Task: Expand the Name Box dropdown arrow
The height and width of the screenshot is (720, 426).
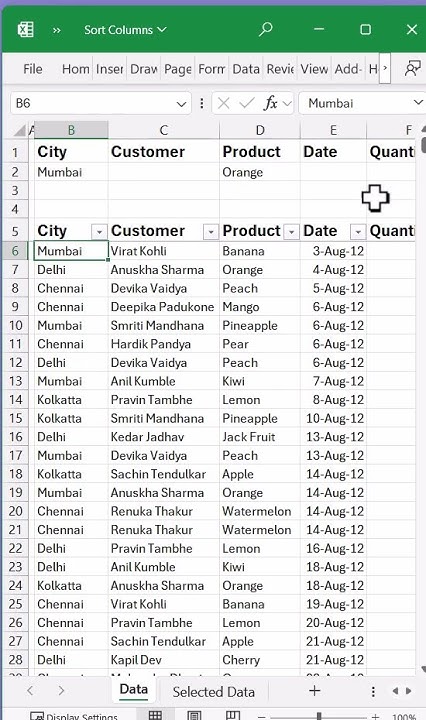Action: pos(181,104)
